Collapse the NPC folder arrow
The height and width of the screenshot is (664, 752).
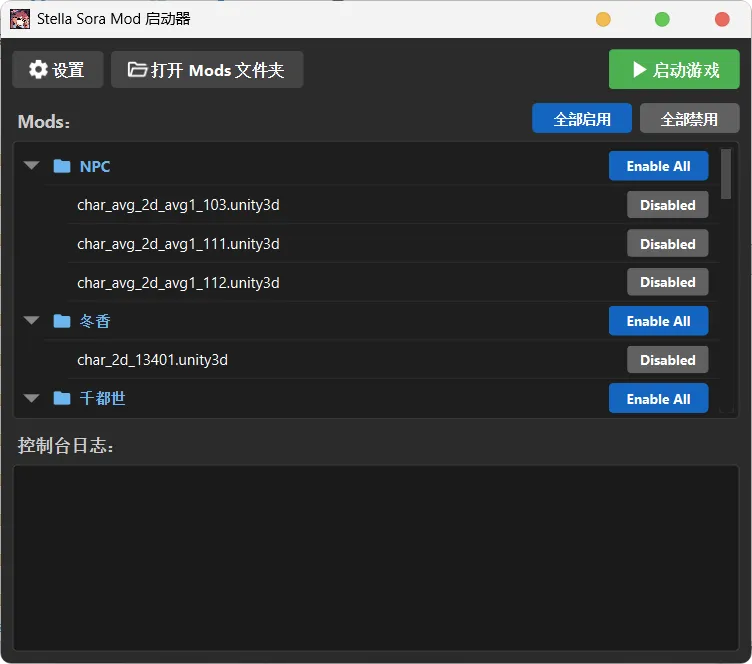32,166
